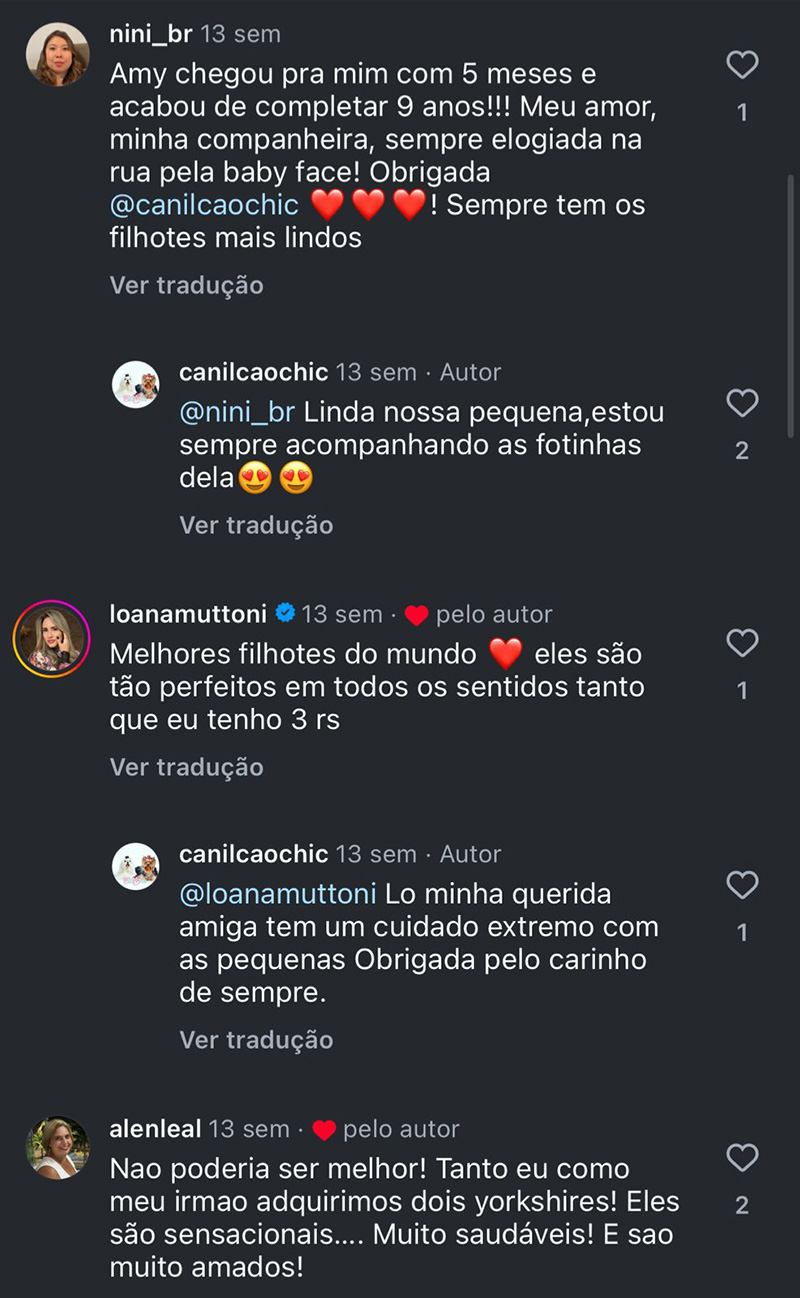Like loanamuttoni's comment with heart icon
Screen dimensions: 800x1298
coord(742,643)
